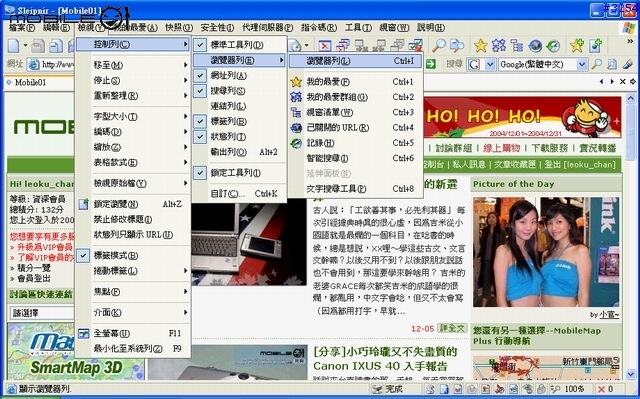
Task: Click the green history toolbar icon
Action: click(553, 45)
